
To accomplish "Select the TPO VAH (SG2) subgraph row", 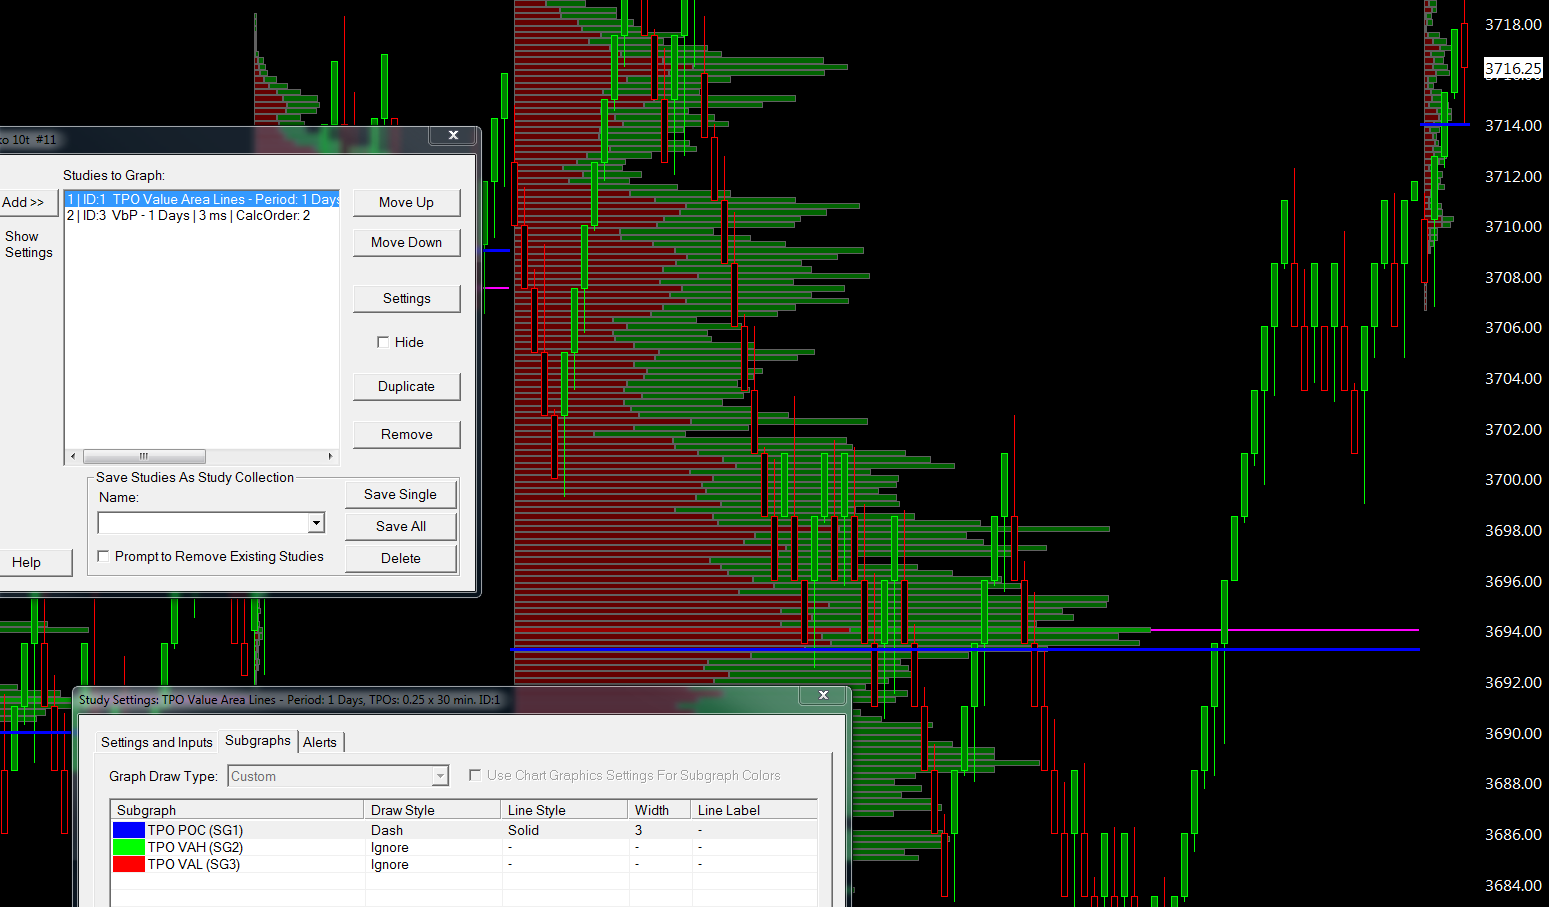I will pos(464,847).
